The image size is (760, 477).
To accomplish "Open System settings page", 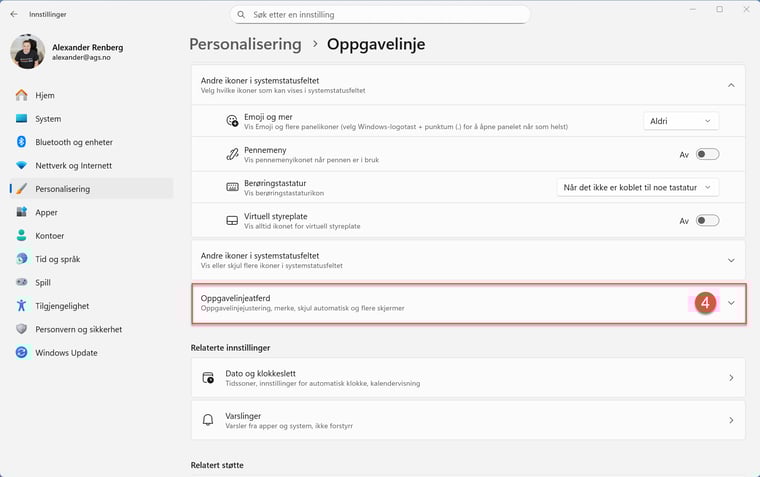I will click(x=92, y=118).
